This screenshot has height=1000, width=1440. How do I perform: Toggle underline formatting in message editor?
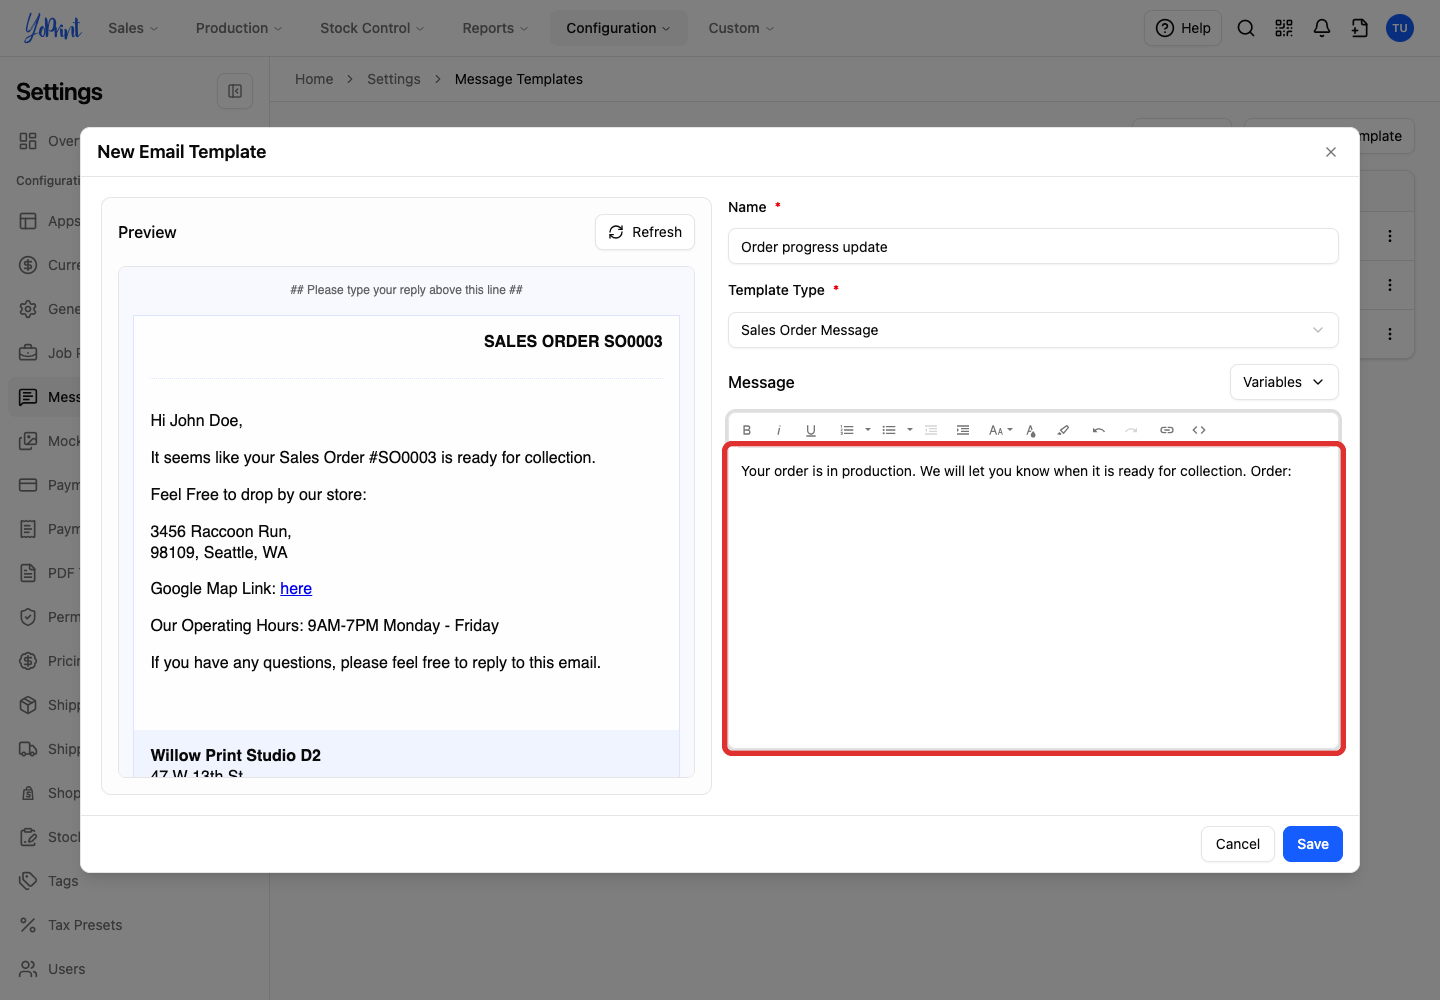coord(811,430)
